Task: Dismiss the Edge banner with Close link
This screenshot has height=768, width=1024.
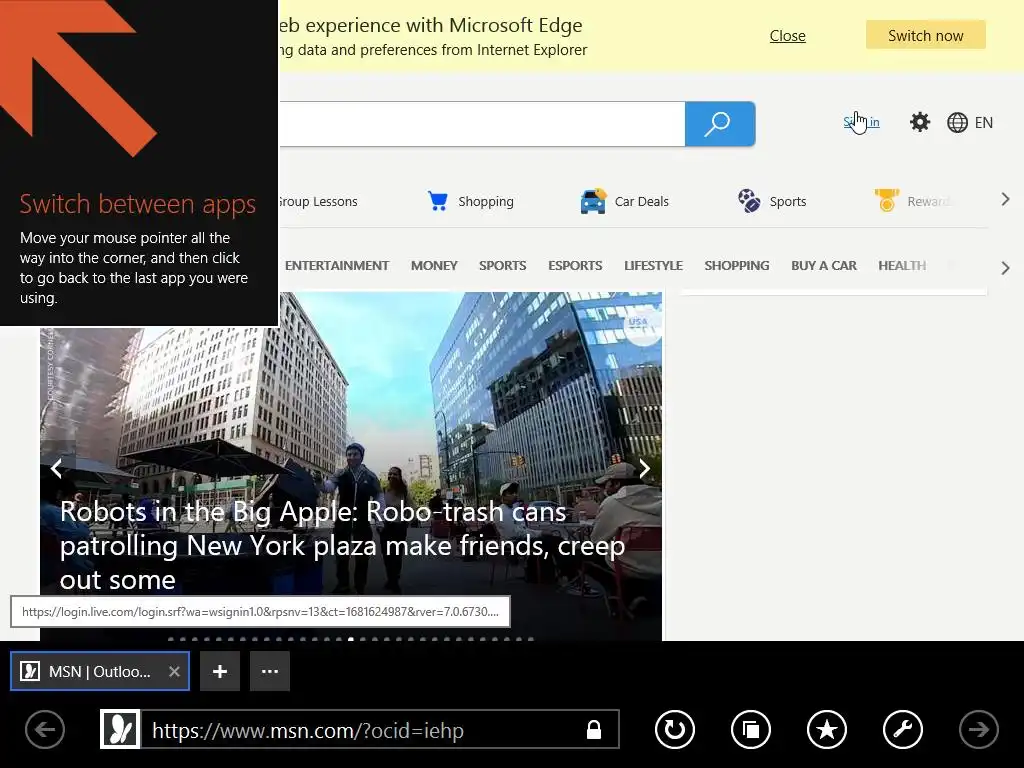Action: pyautogui.click(x=788, y=36)
